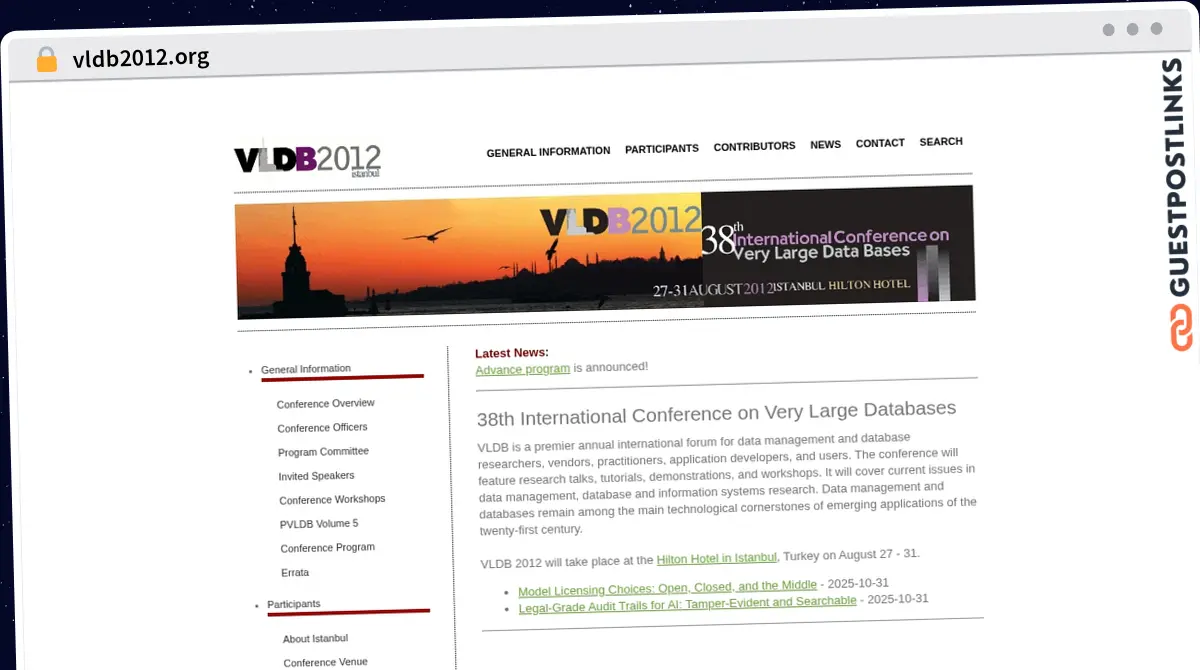This screenshot has width=1200, height=670.
Task: Open About Istanbul in sidebar
Action: coord(315,639)
